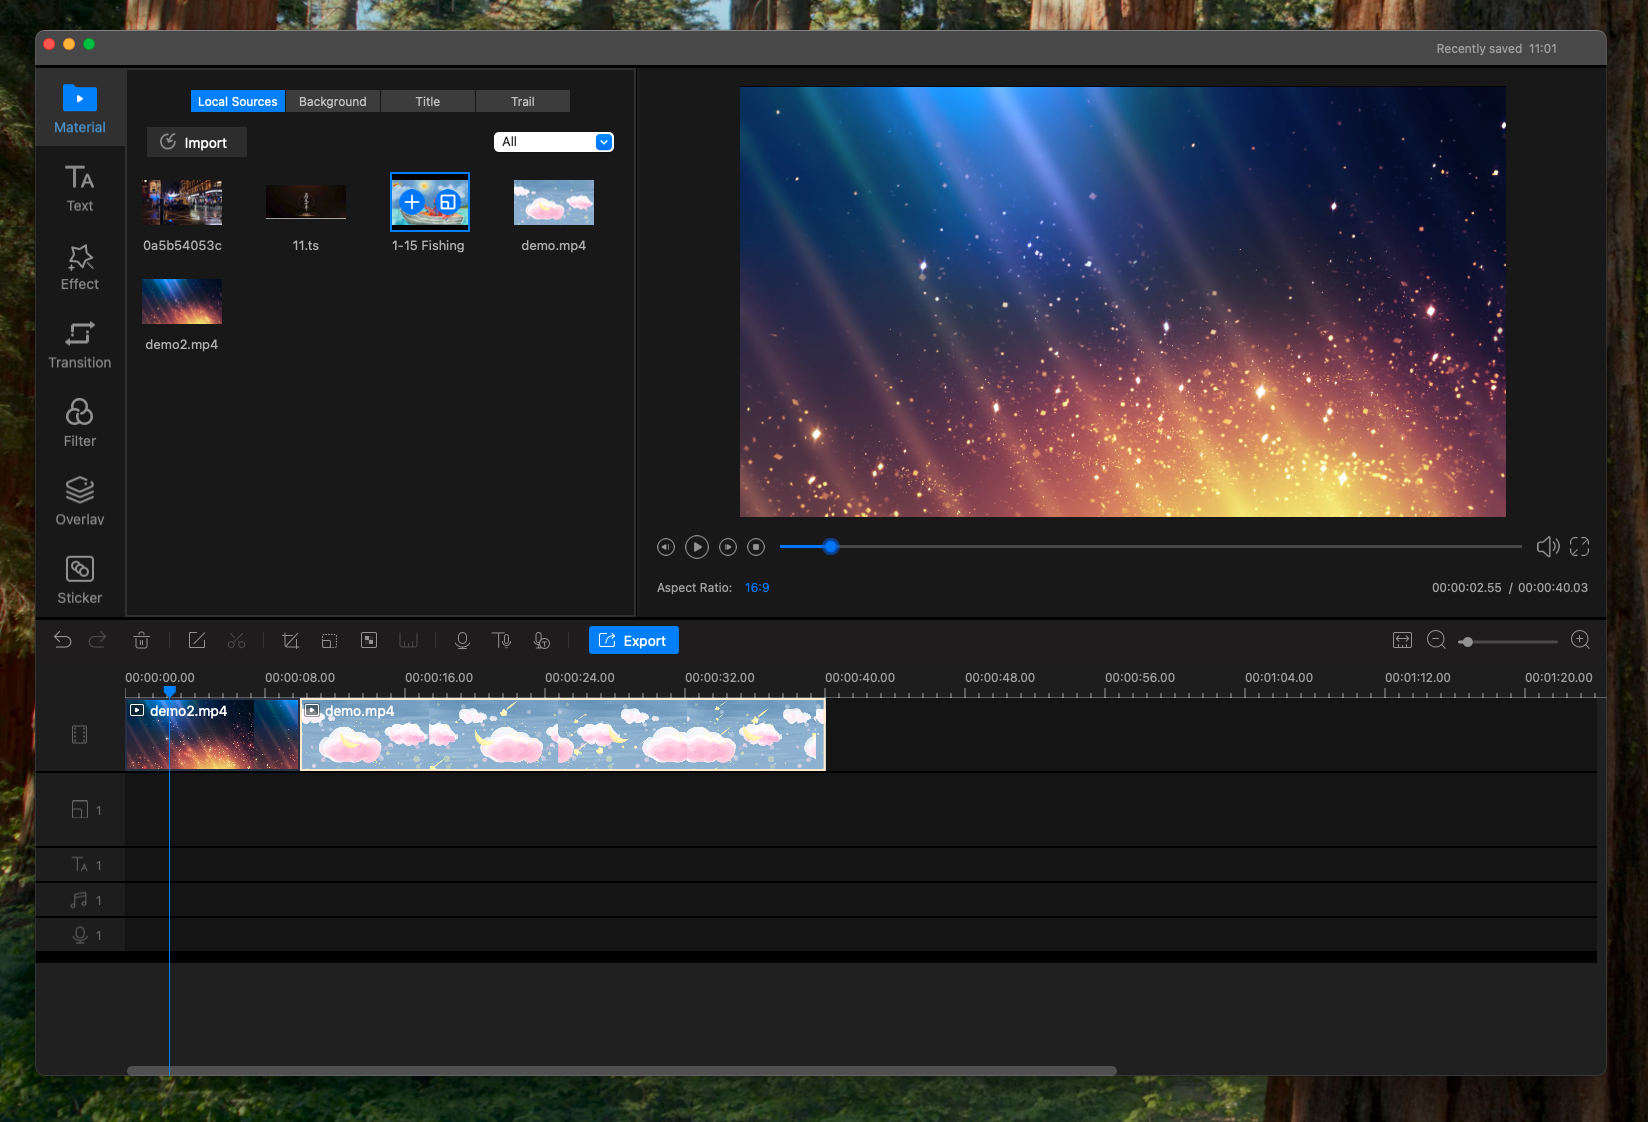Stop the preview playback
Screen dimensions: 1648x1122
[757, 547]
